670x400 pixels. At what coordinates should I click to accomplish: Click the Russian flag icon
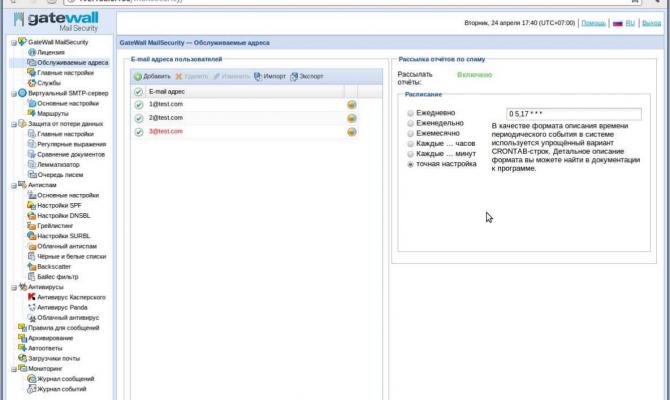[x=617, y=23]
